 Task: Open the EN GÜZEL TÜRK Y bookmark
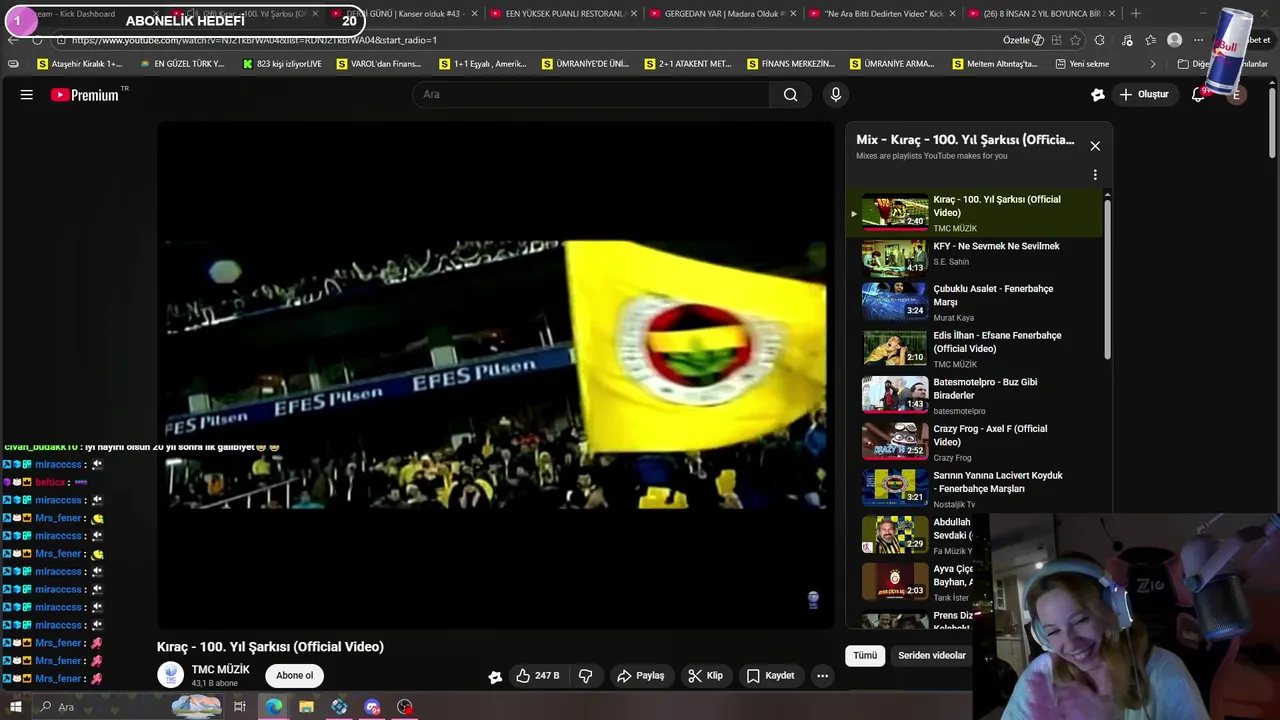tap(182, 64)
